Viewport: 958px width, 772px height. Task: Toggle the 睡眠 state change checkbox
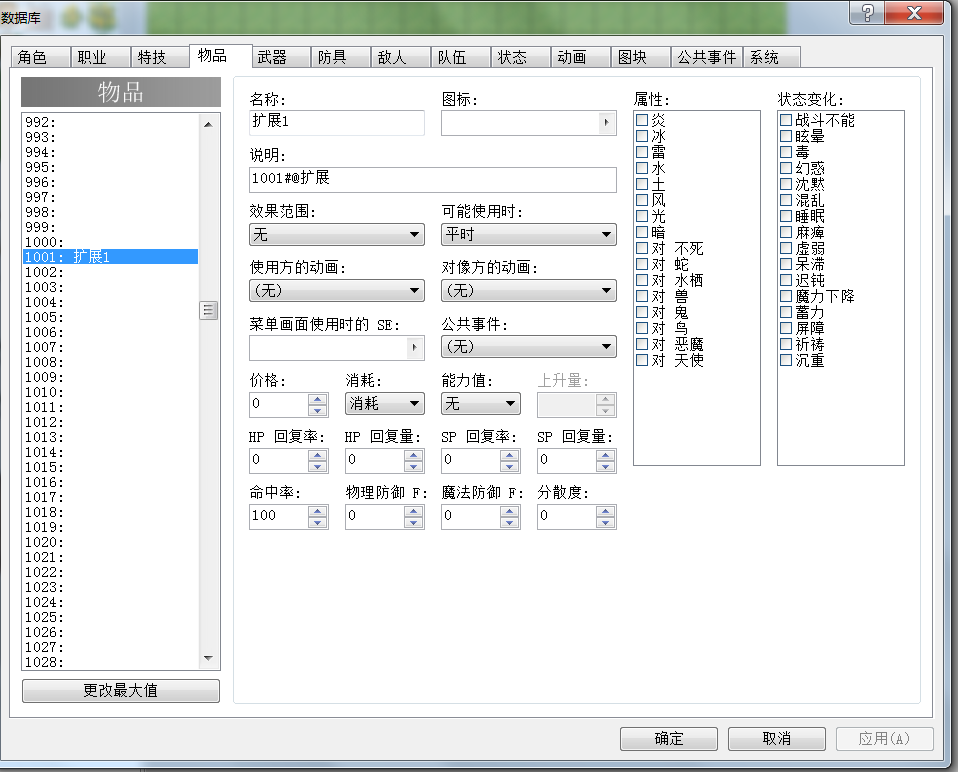[x=786, y=216]
